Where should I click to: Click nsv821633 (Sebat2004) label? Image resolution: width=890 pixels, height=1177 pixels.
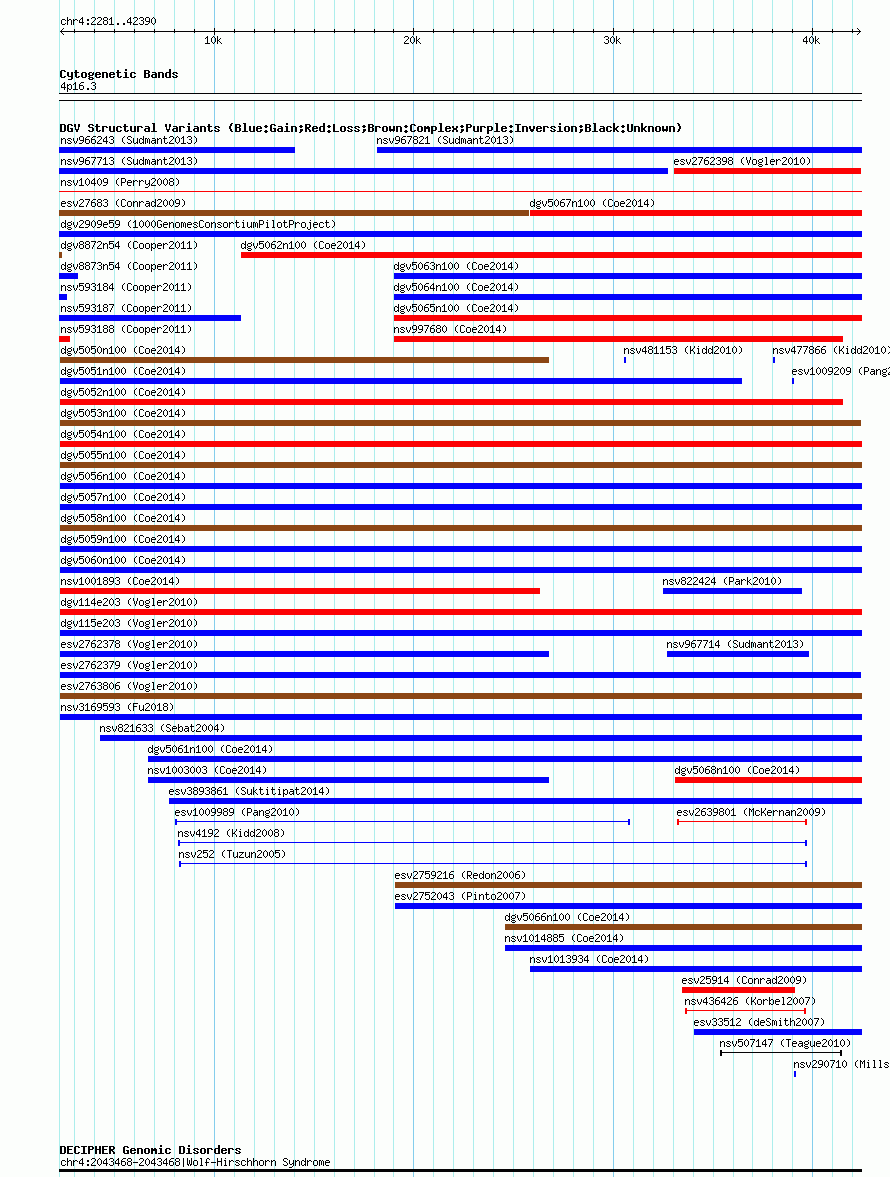162,729
